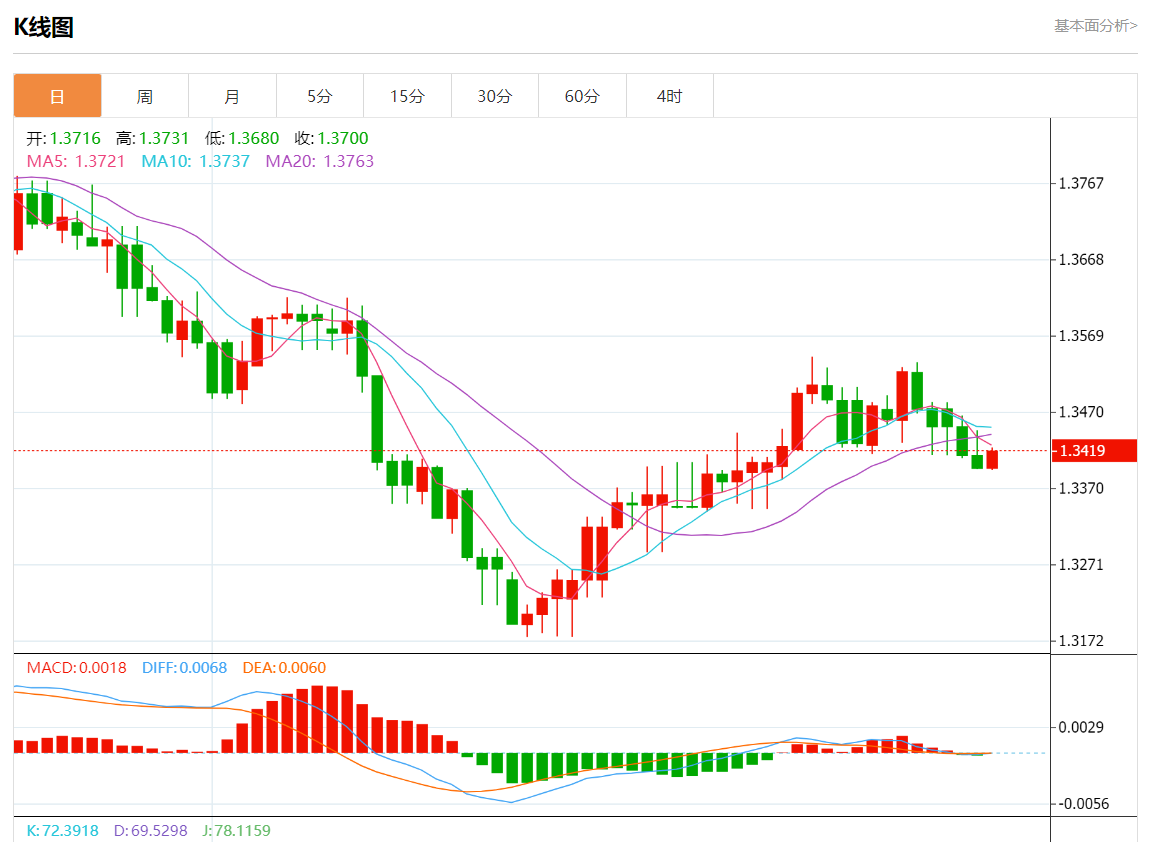Select the 日 daily chart tab
The width and height of the screenshot is (1160, 842).
(x=57, y=96)
